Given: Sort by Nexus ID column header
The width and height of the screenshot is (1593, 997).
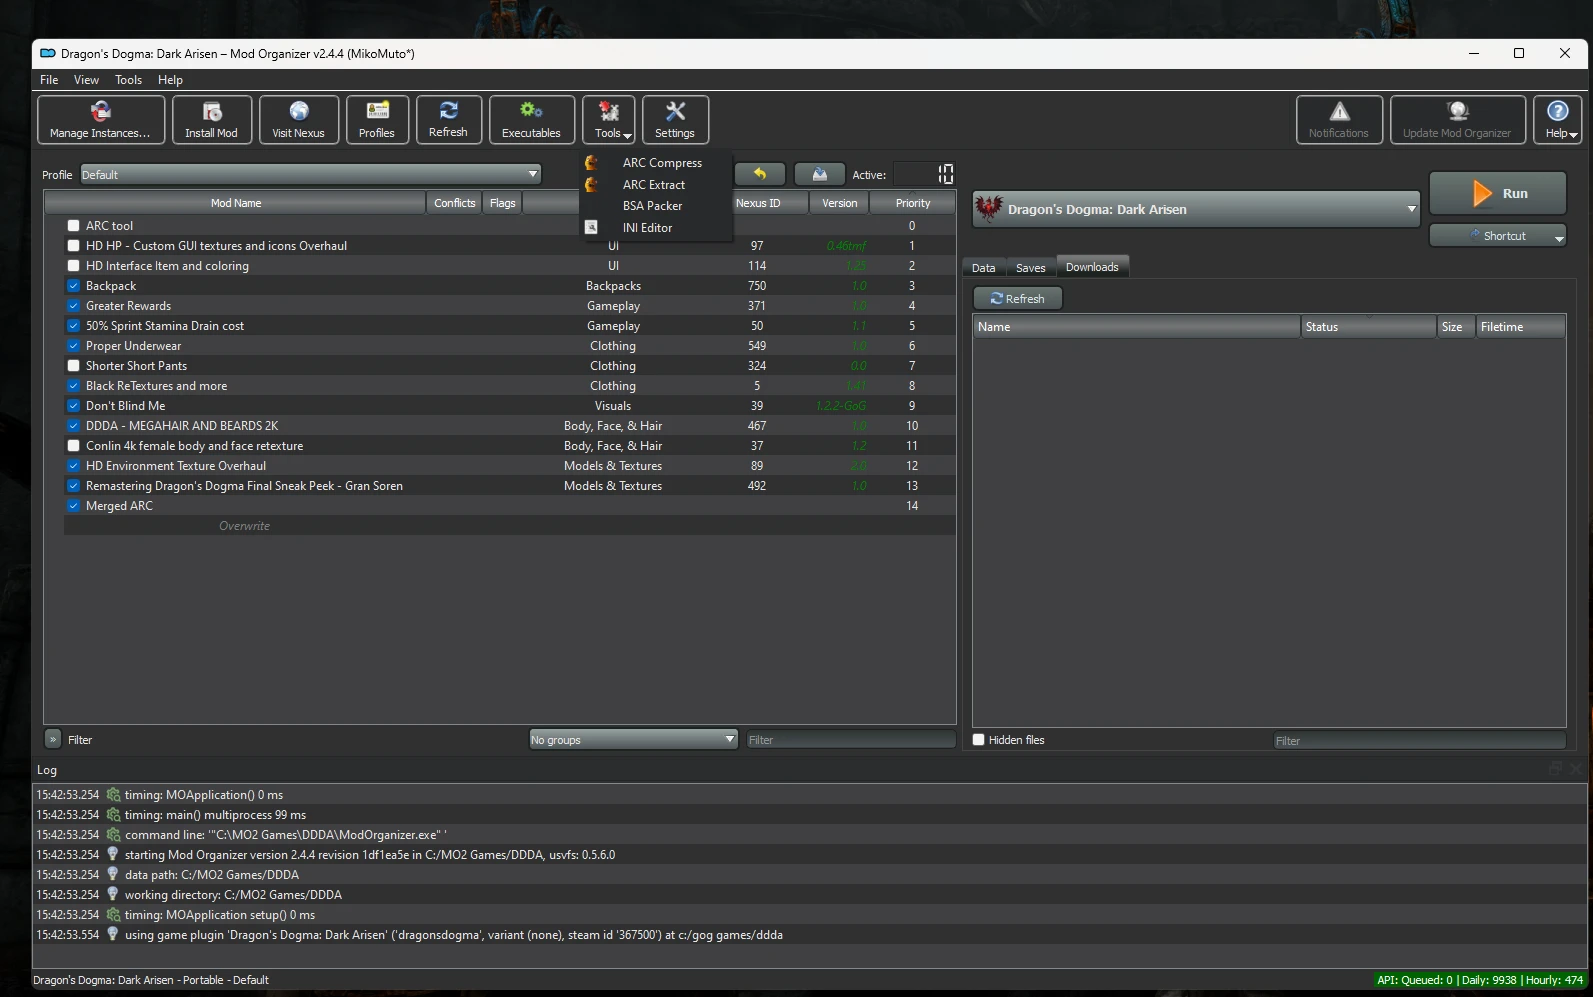Looking at the screenshot, I should [757, 203].
